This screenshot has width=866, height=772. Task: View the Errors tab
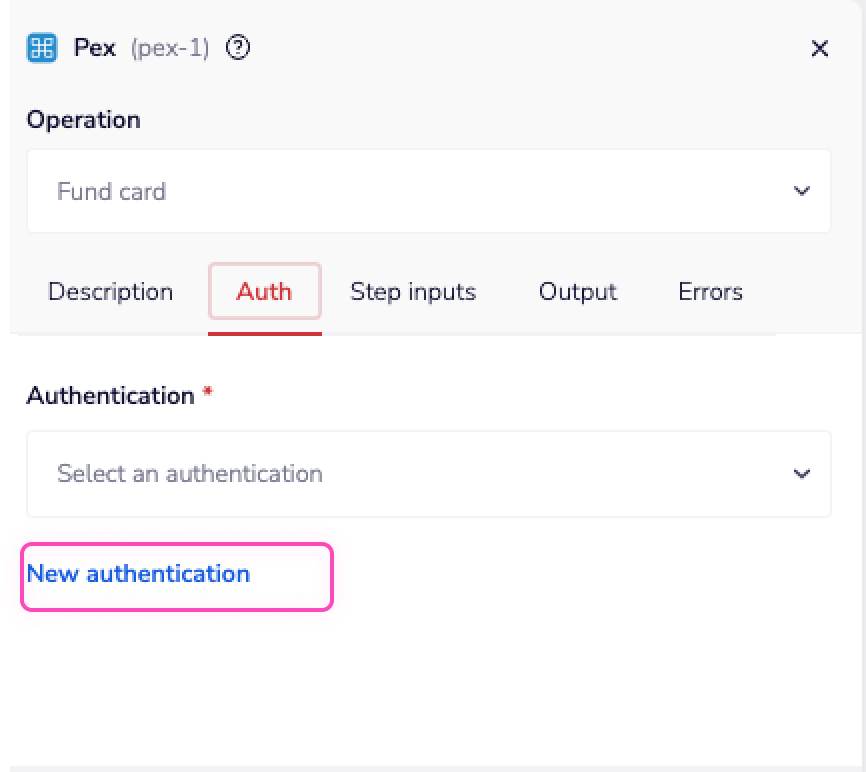pyautogui.click(x=710, y=292)
